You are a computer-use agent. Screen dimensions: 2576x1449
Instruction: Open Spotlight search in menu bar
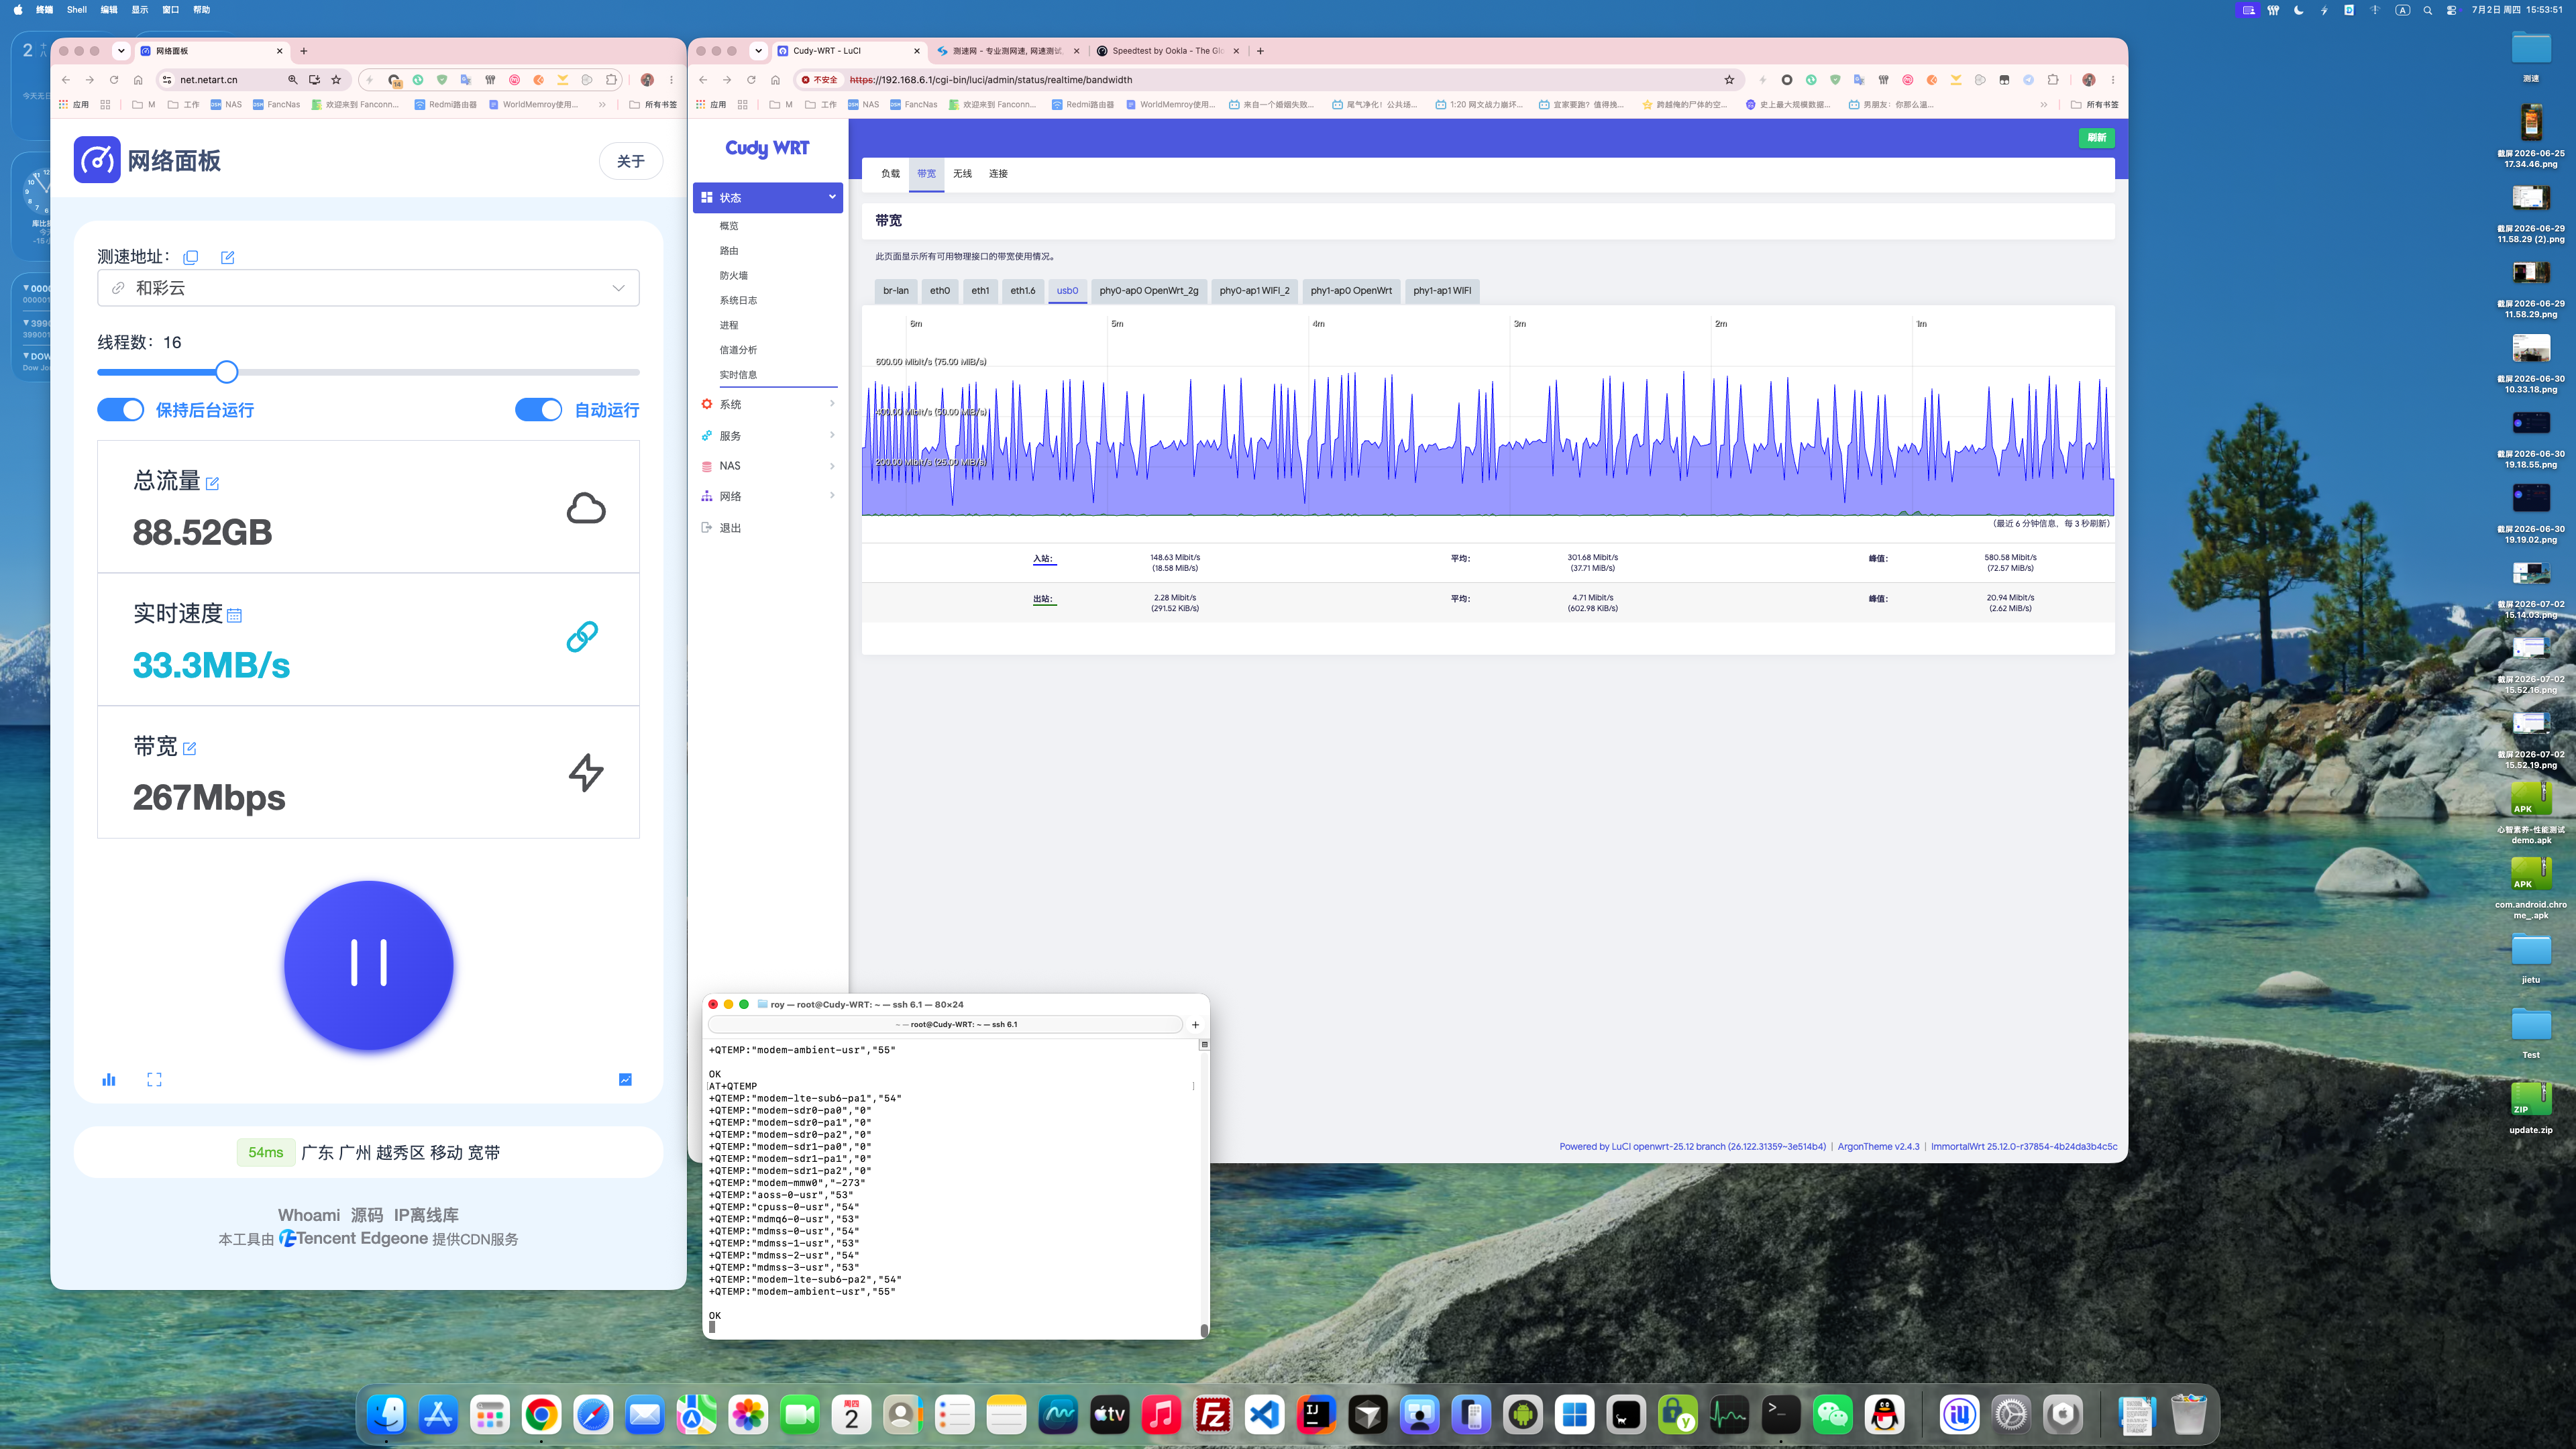click(x=2427, y=10)
